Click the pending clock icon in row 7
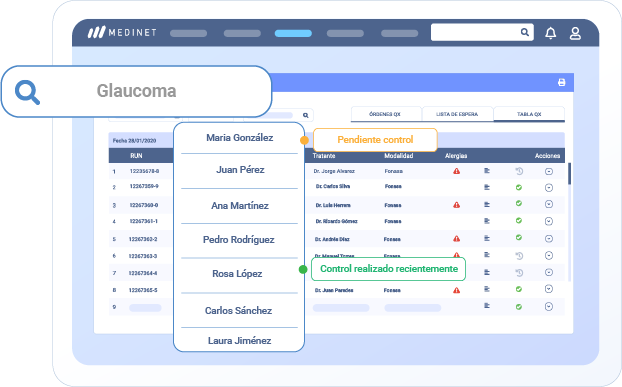Viewport: 622px width, 387px height. pos(519,273)
